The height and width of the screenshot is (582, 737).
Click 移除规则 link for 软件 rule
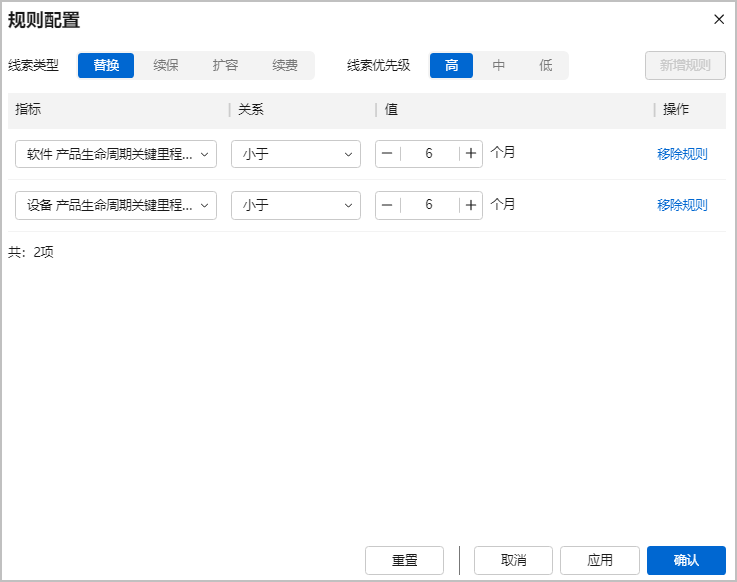682,154
